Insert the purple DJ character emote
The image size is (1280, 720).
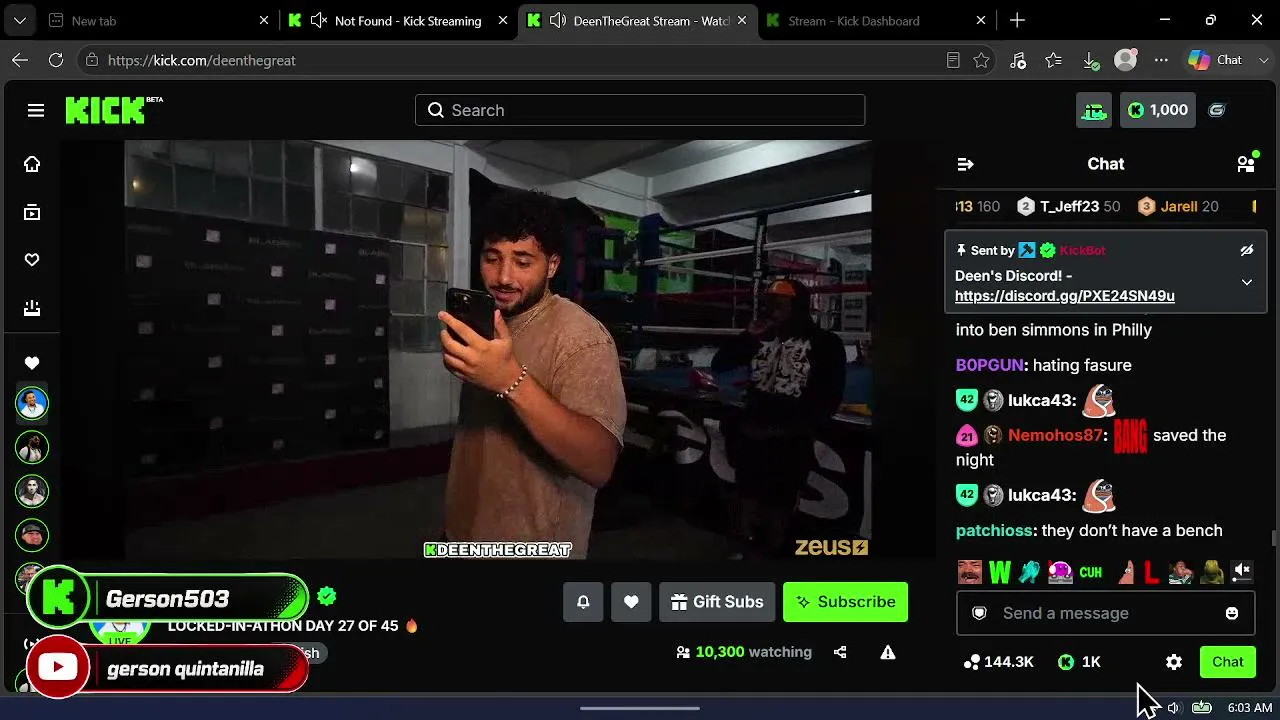coord(1060,572)
